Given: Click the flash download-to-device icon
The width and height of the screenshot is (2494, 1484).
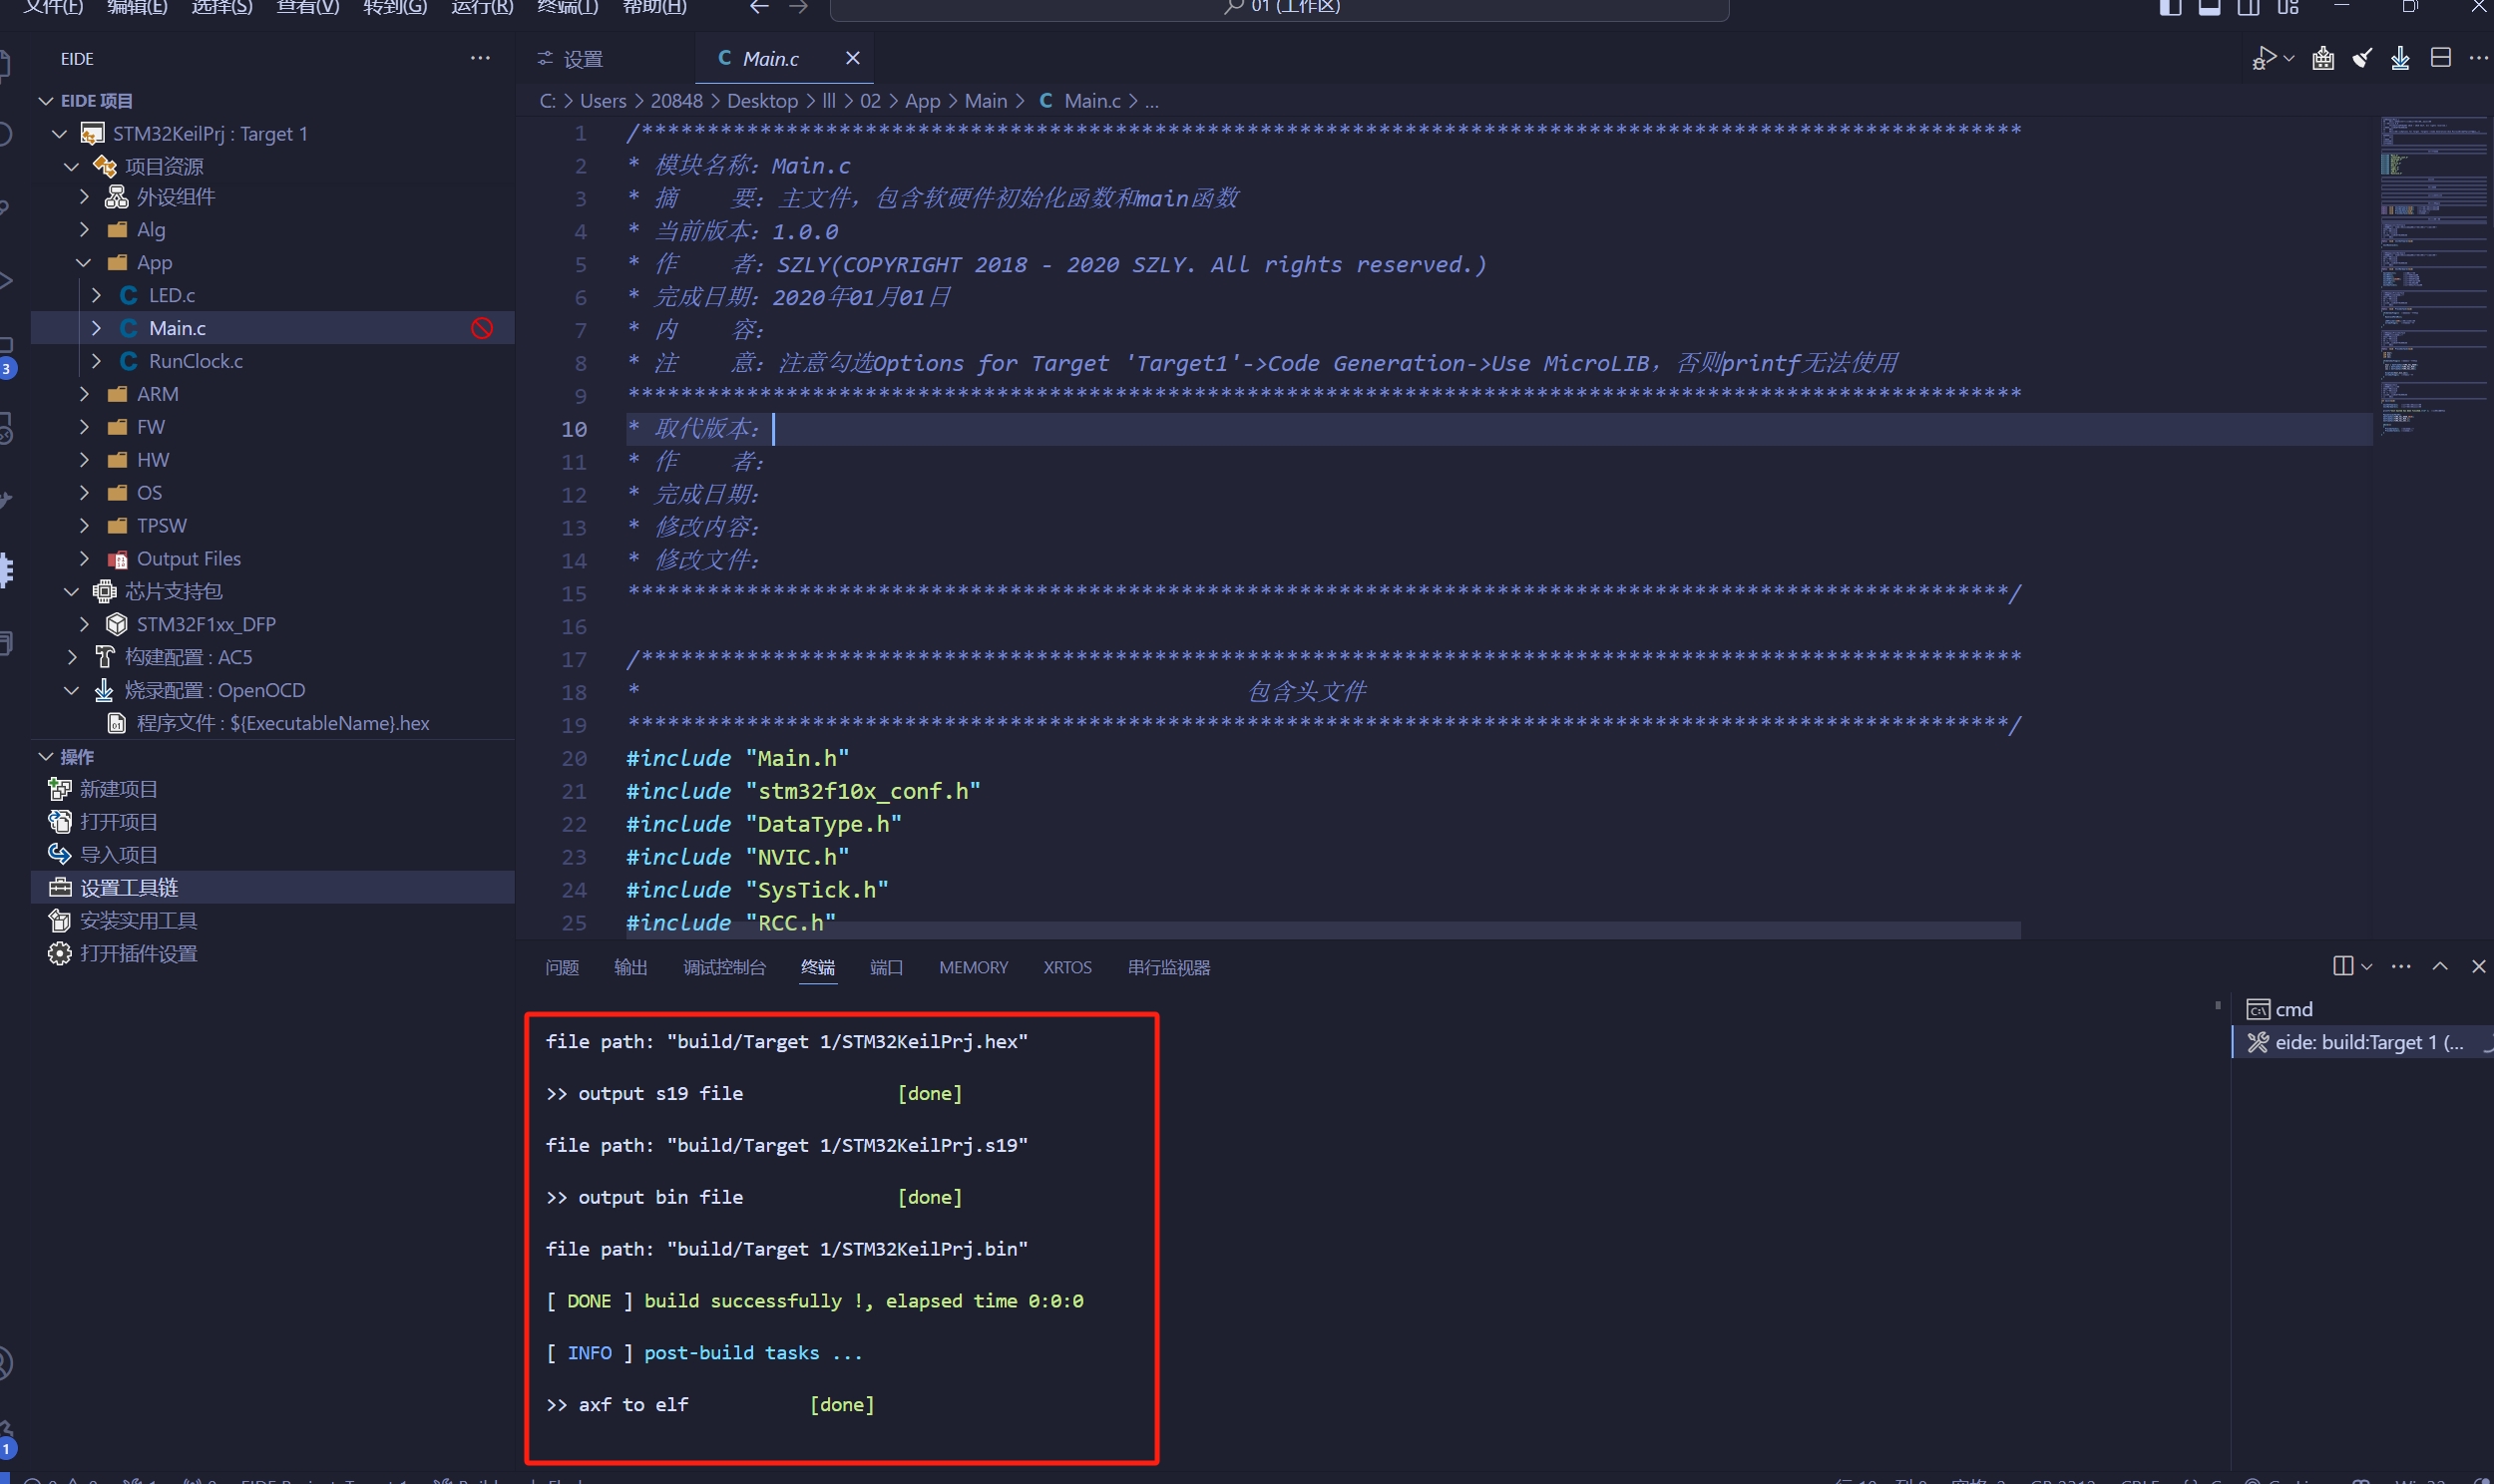Looking at the screenshot, I should [x=2400, y=58].
